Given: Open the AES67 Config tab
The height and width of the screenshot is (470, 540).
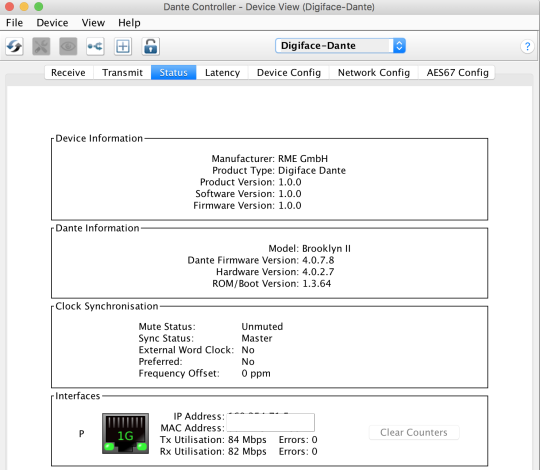Looking at the screenshot, I should 457,72.
